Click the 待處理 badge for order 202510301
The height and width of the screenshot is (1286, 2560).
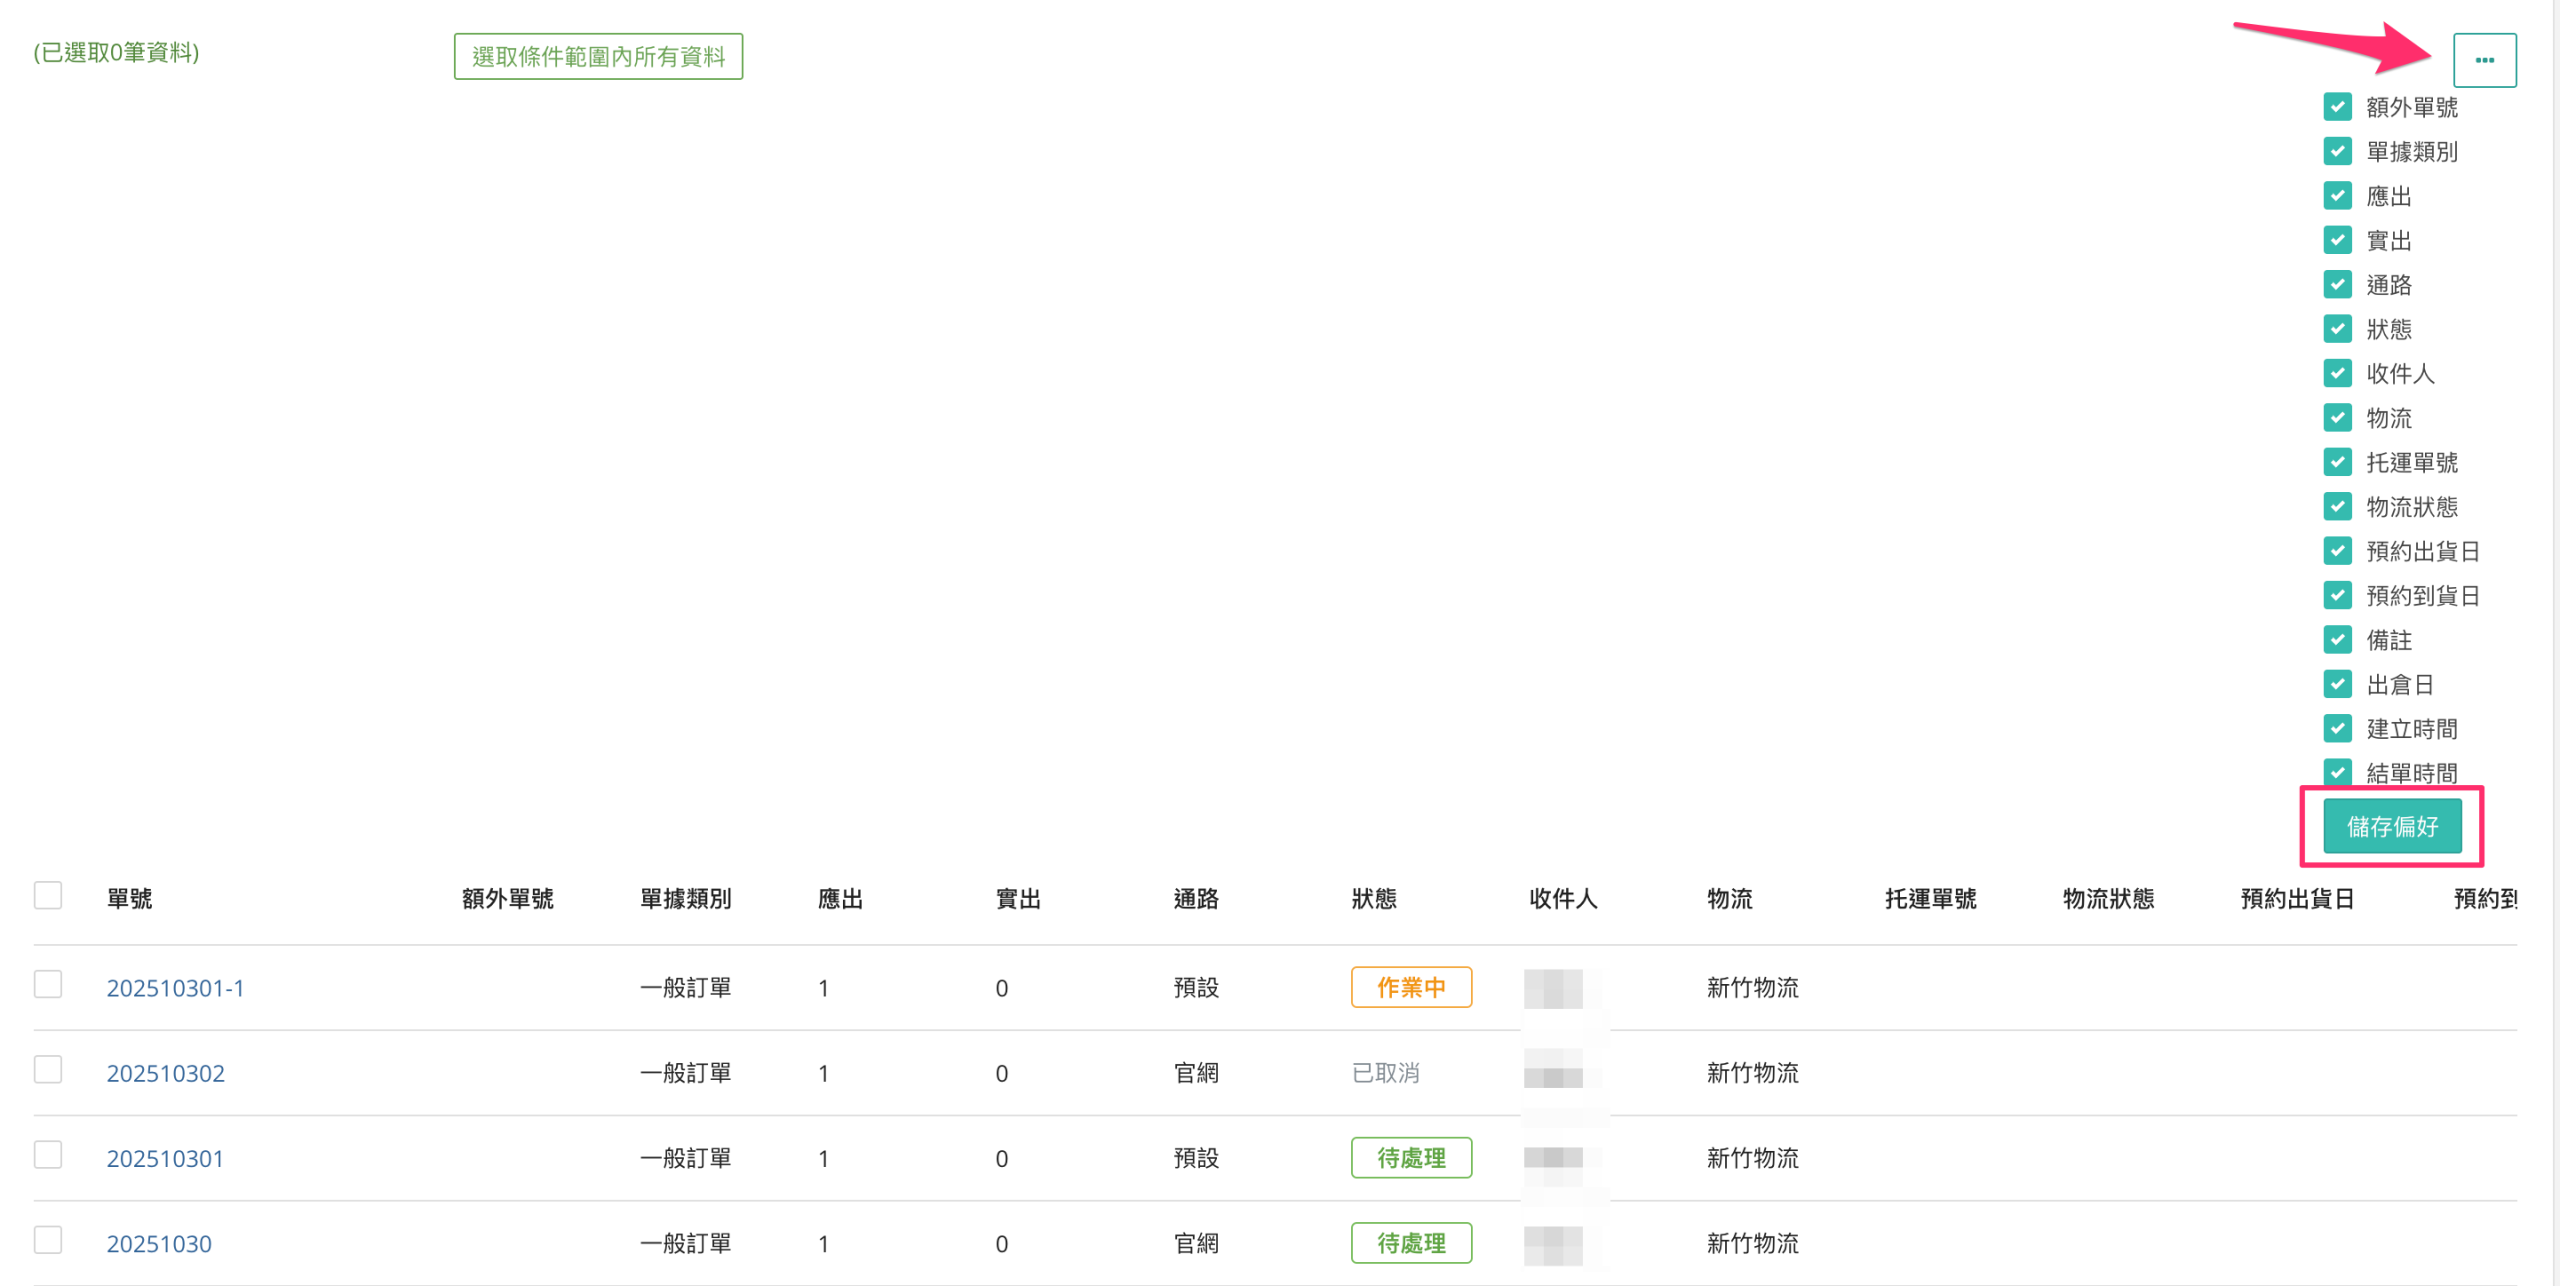[x=1410, y=1158]
